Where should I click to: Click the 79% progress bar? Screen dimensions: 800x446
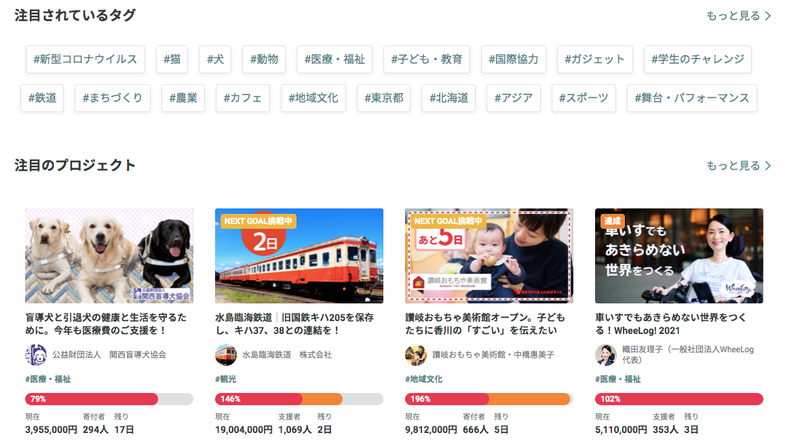click(x=109, y=399)
